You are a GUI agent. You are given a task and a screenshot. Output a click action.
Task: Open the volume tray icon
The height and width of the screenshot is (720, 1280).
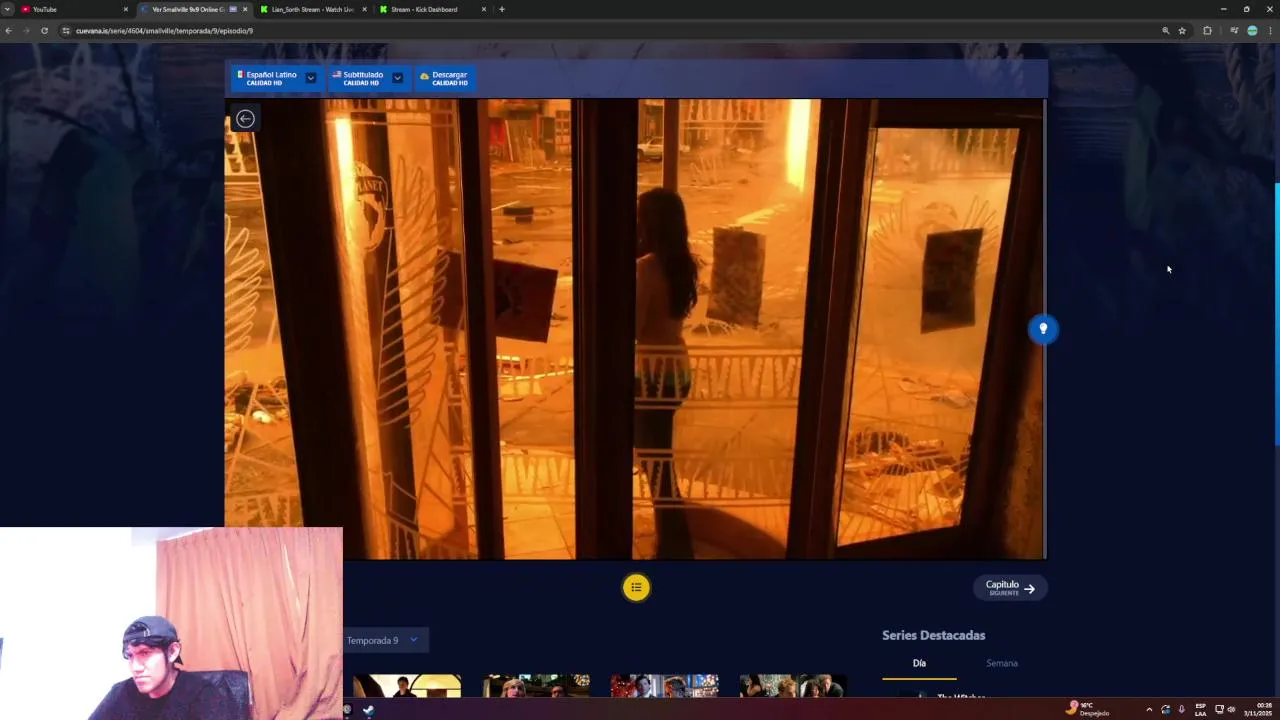tap(1231, 710)
